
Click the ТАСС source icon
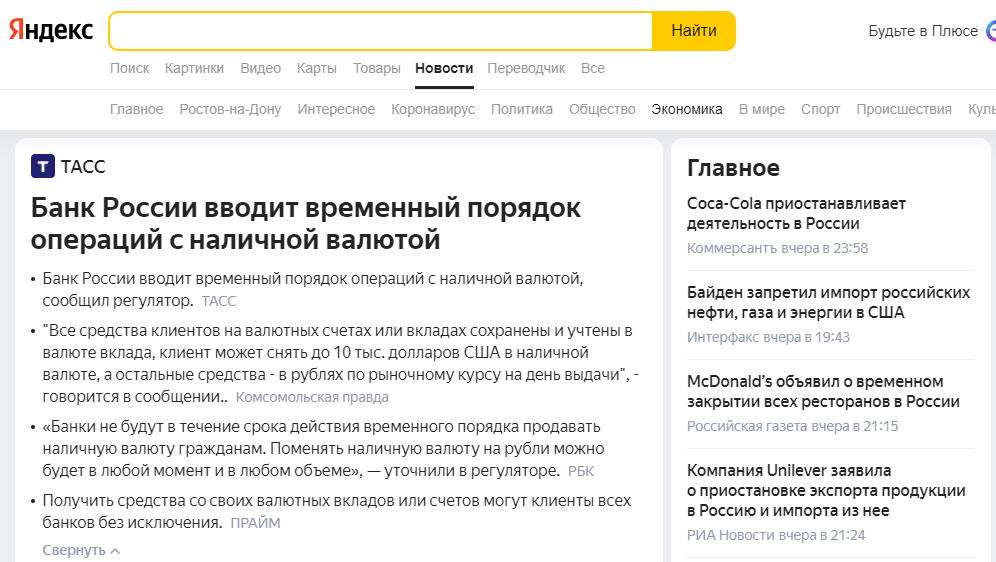[x=43, y=166]
